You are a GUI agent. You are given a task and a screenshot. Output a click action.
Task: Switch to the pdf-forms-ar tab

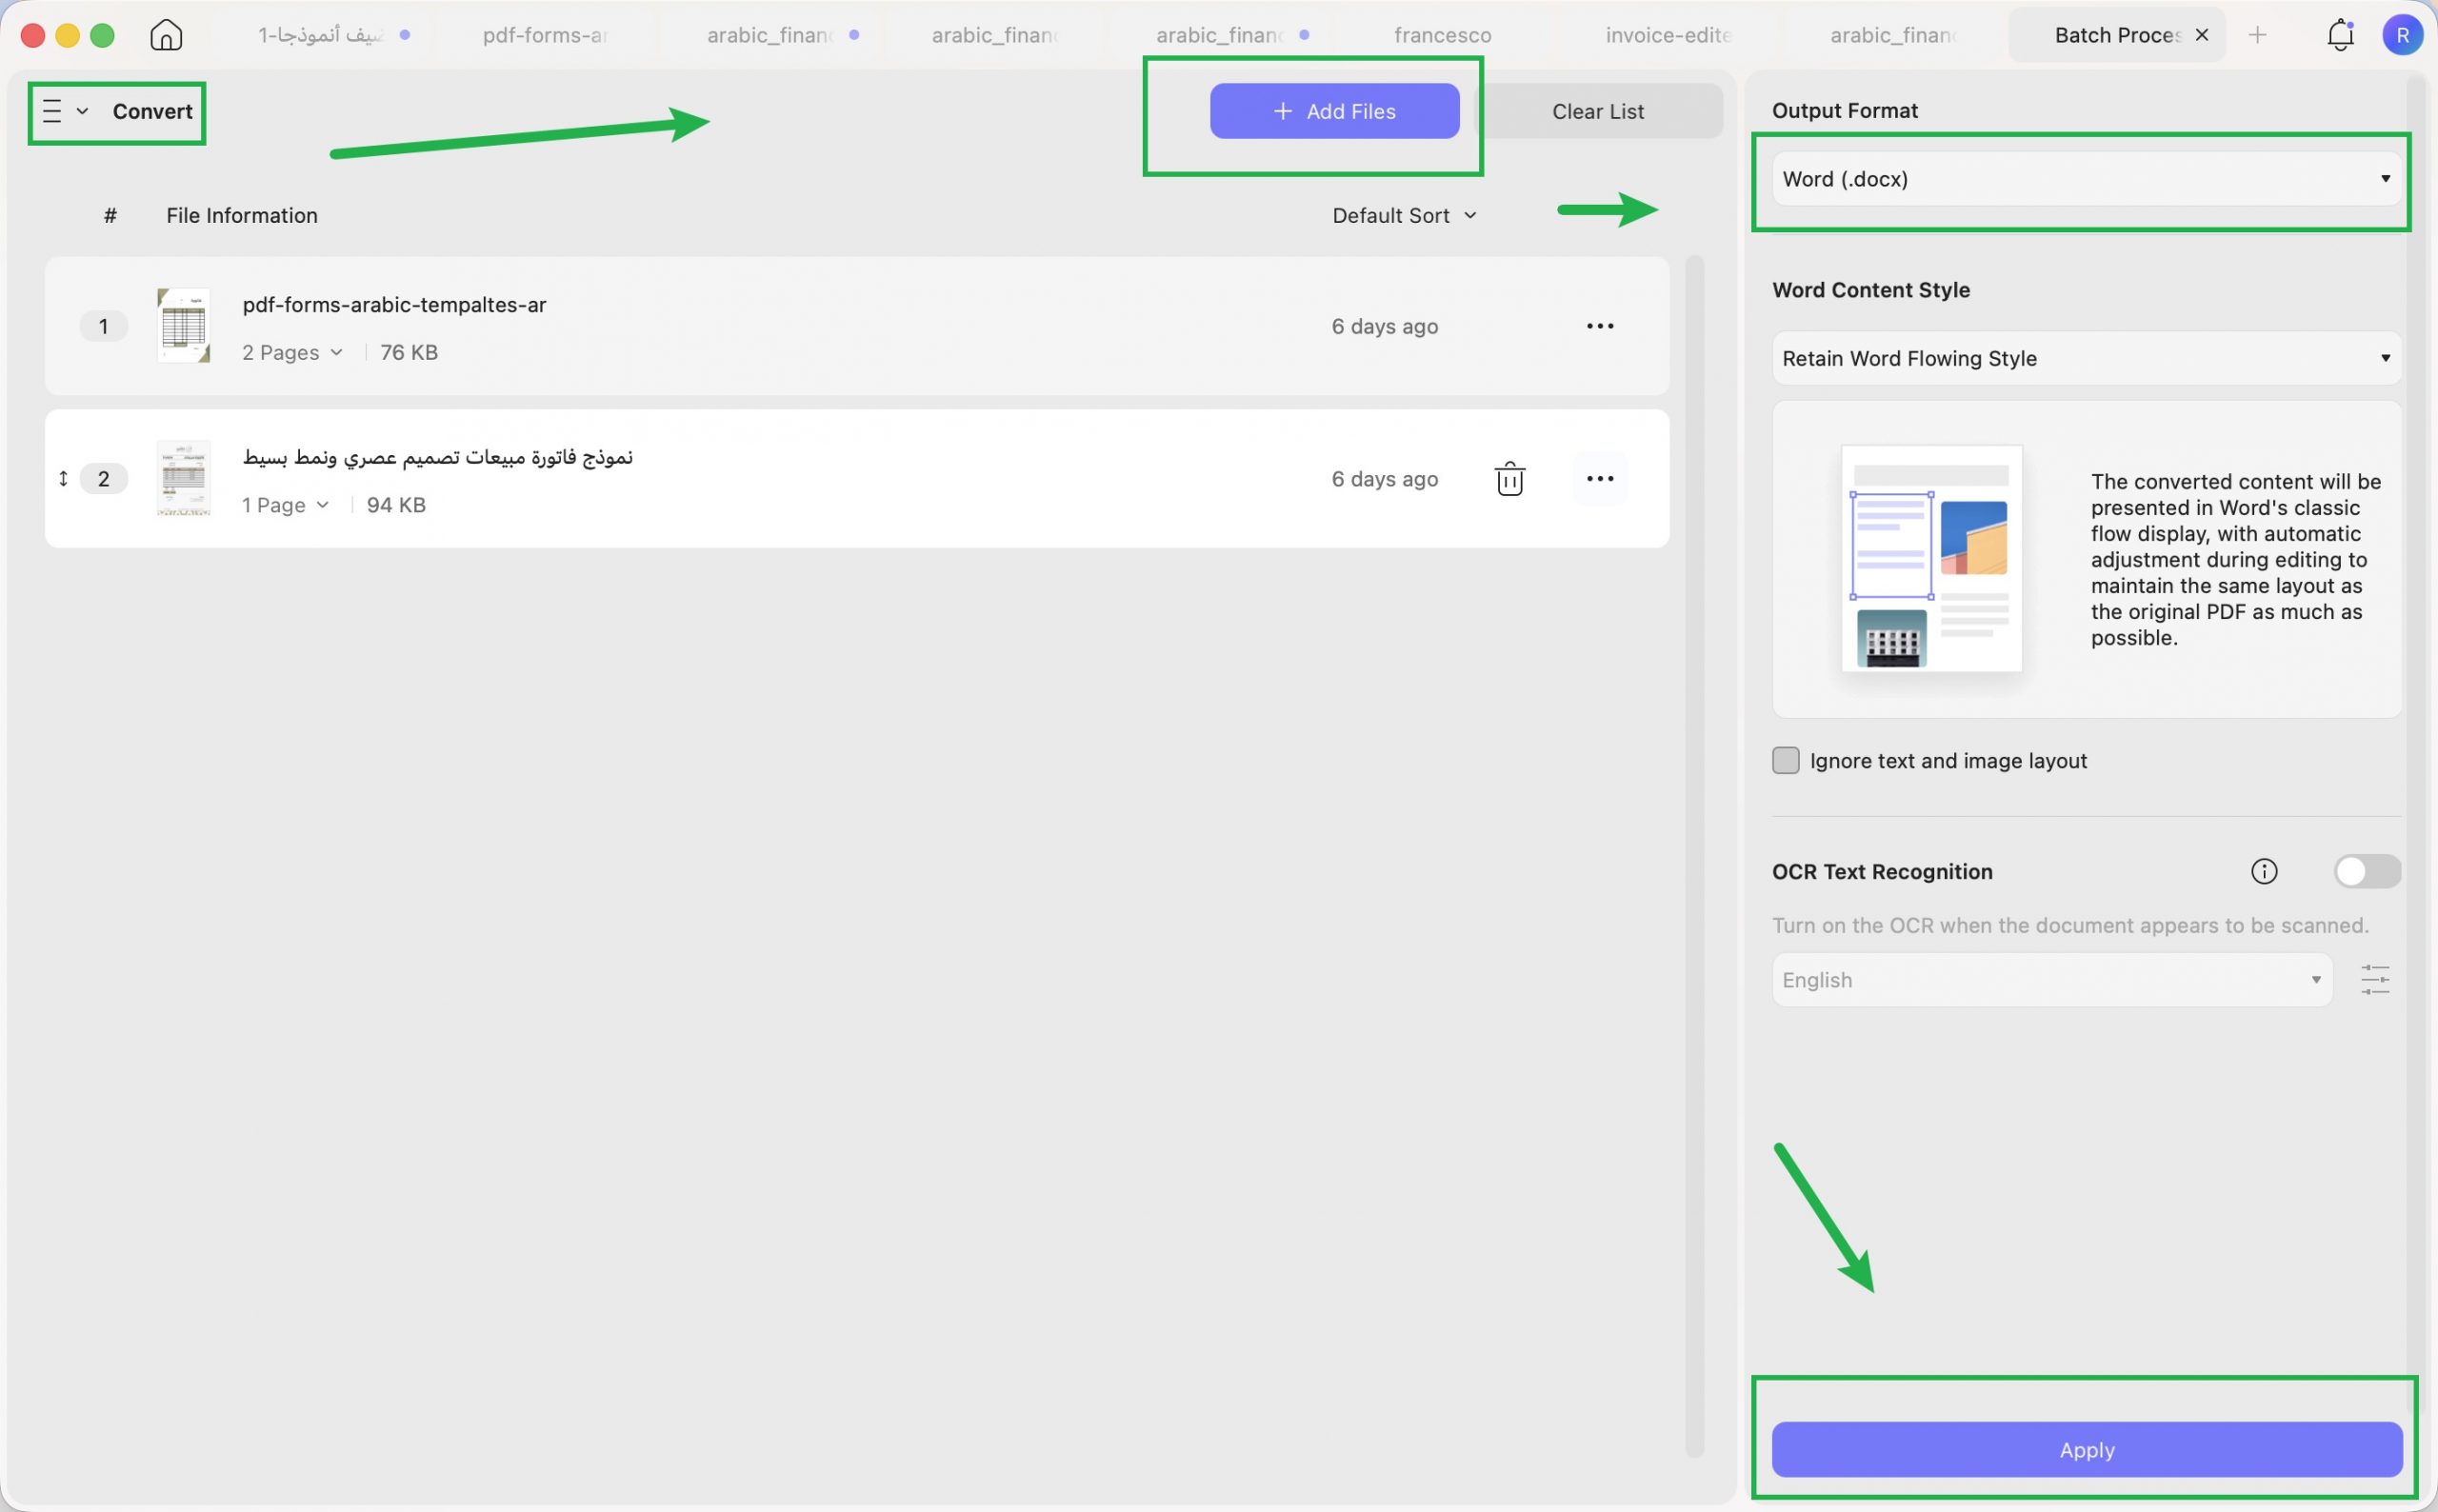545,35
